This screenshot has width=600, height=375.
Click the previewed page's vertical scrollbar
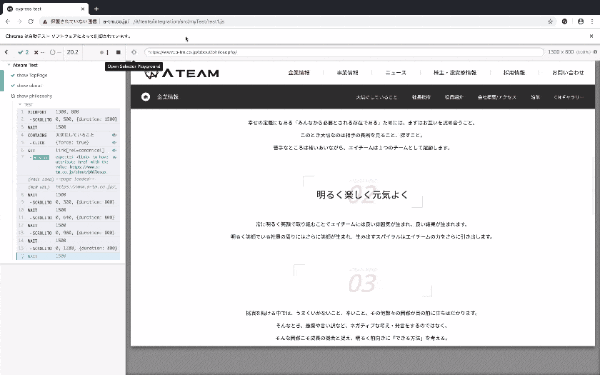(x=593, y=186)
